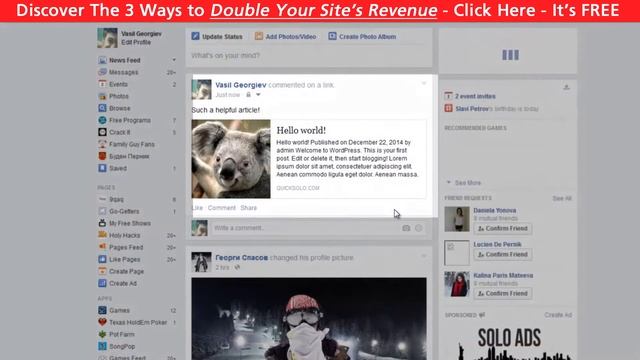This screenshot has width=640, height=360.
Task: Click See All friend requests
Action: [562, 198]
